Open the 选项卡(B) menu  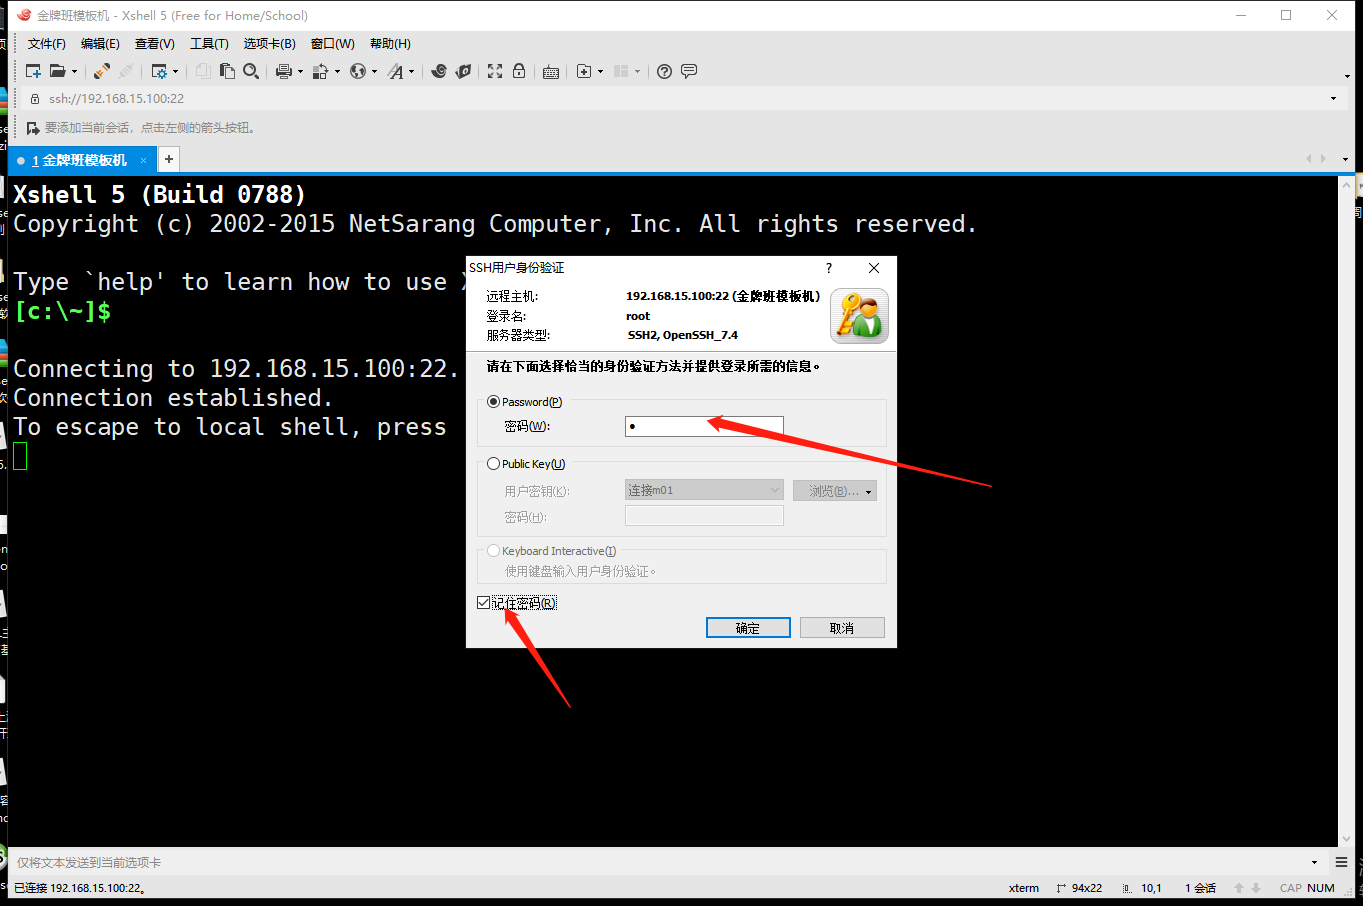coord(269,44)
